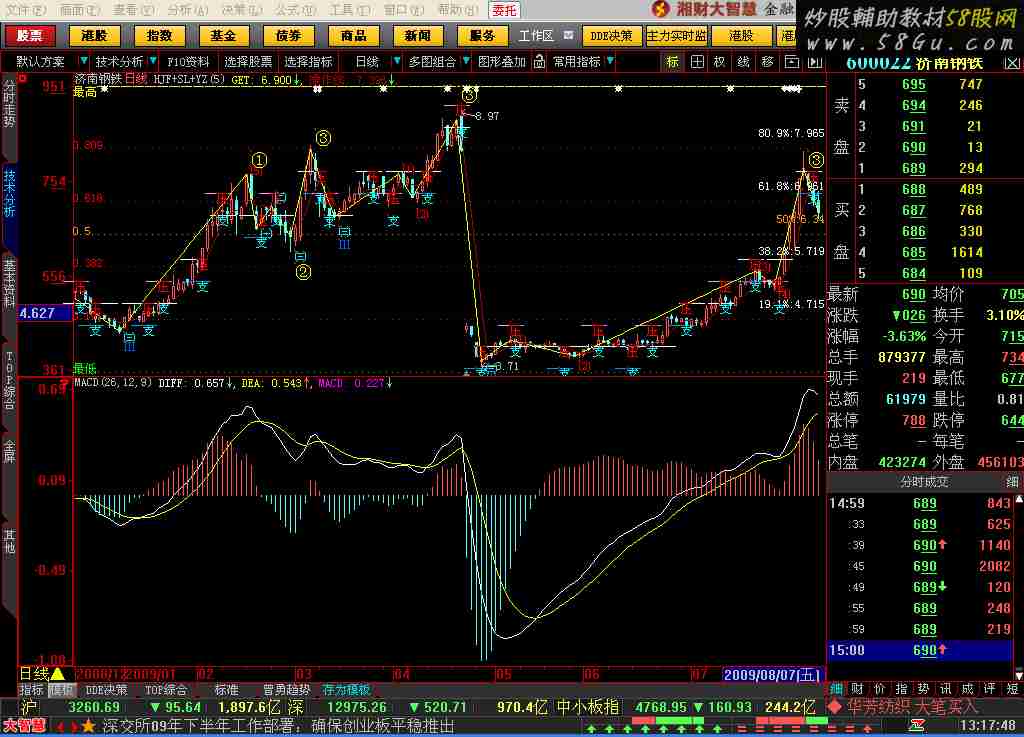Click the 主力实时监 button
Viewport: 1024px width, 737px height.
[x=676, y=35]
